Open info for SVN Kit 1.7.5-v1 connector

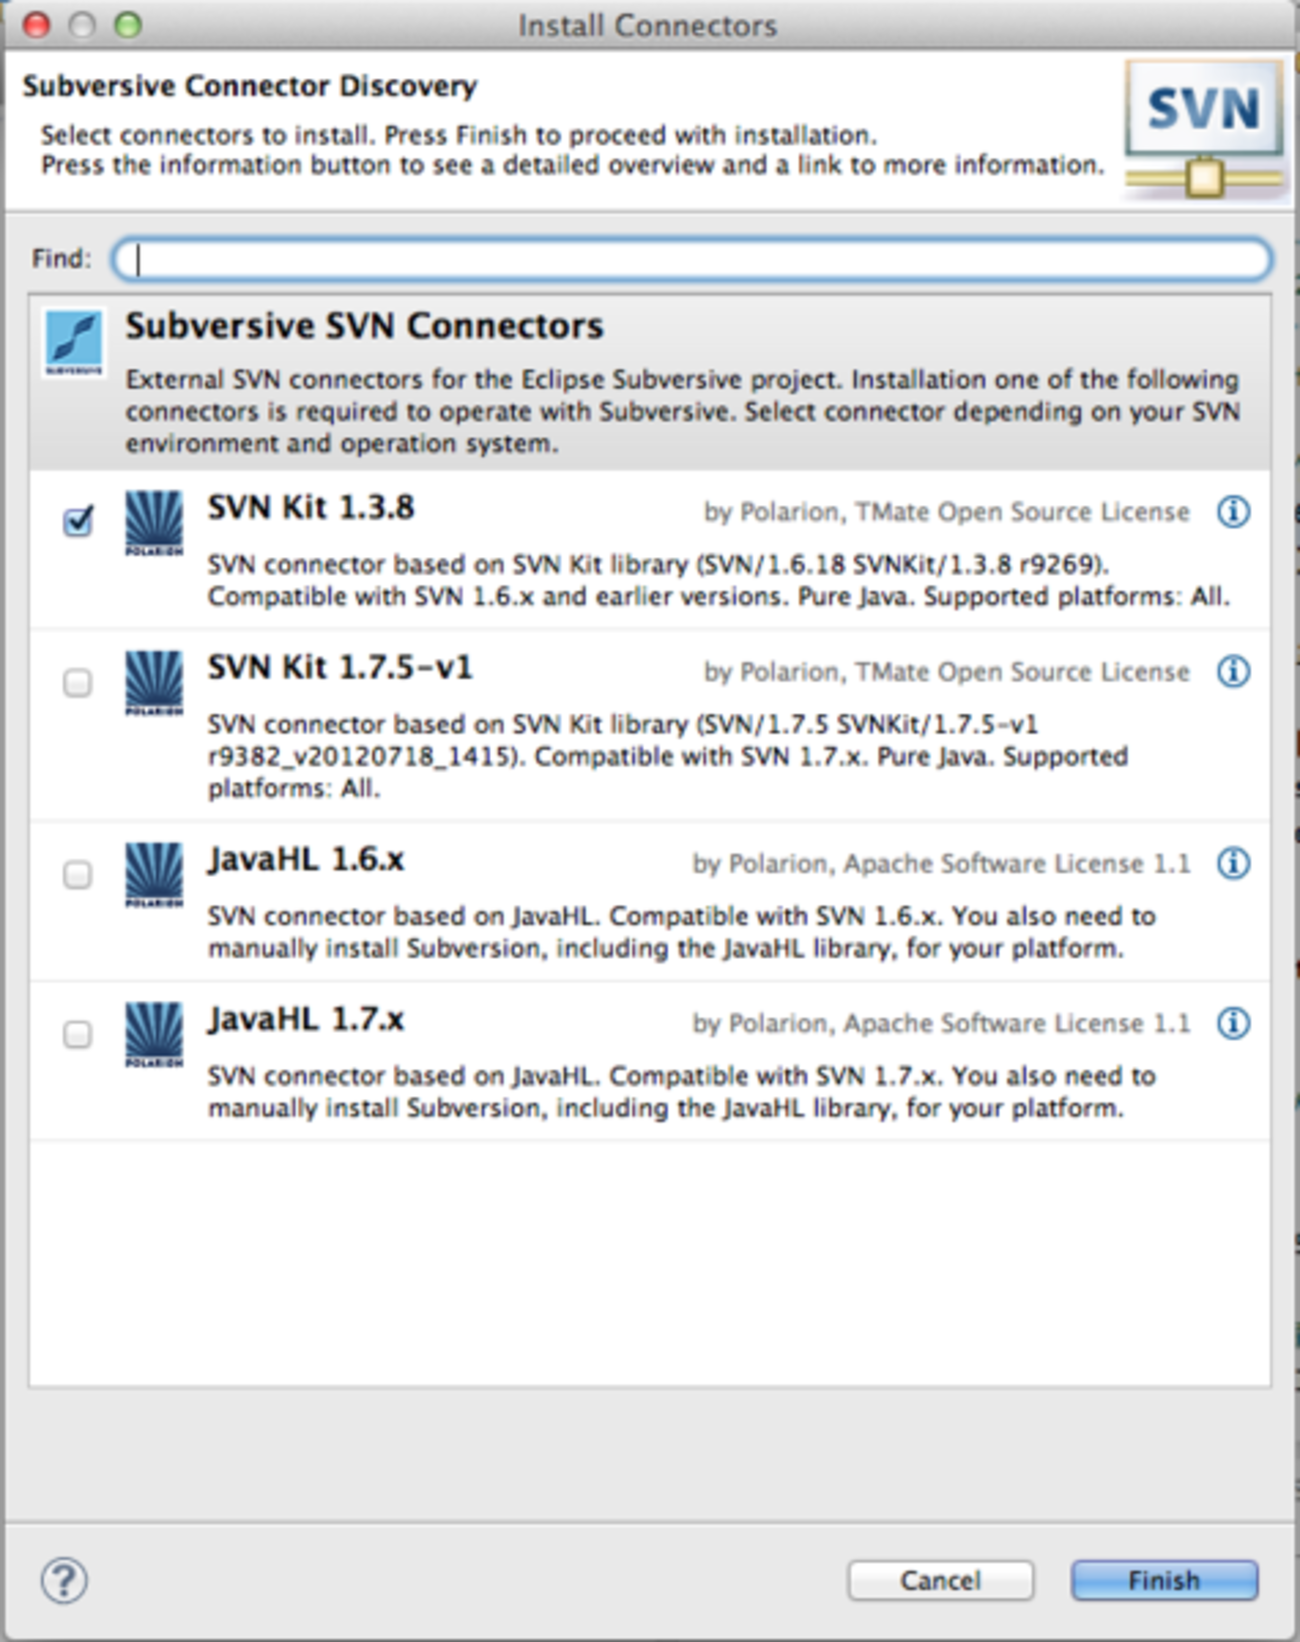coord(1233,671)
